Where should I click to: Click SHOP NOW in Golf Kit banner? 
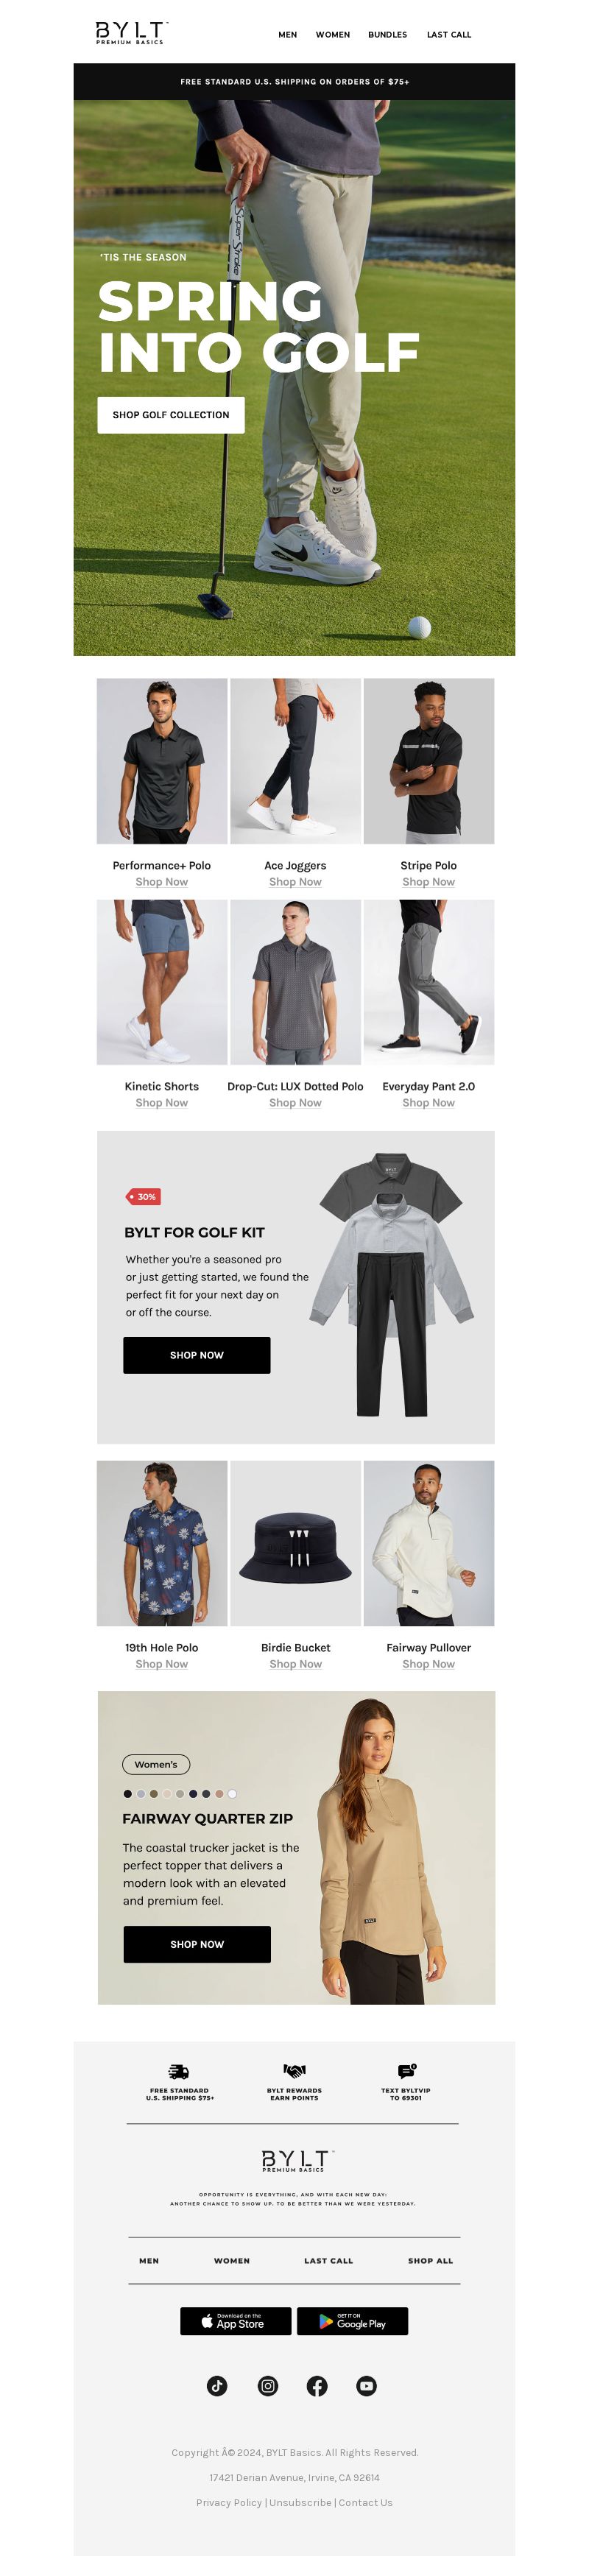[197, 1355]
